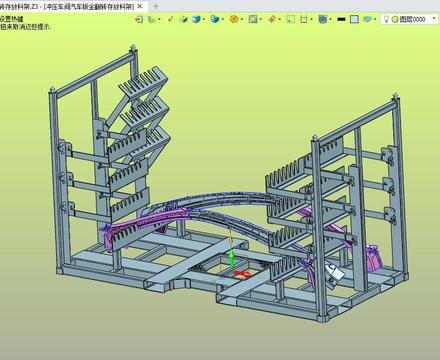Toggle the light blue square display button
This screenshot has width=440, height=360.
pyautogui.click(x=354, y=19)
